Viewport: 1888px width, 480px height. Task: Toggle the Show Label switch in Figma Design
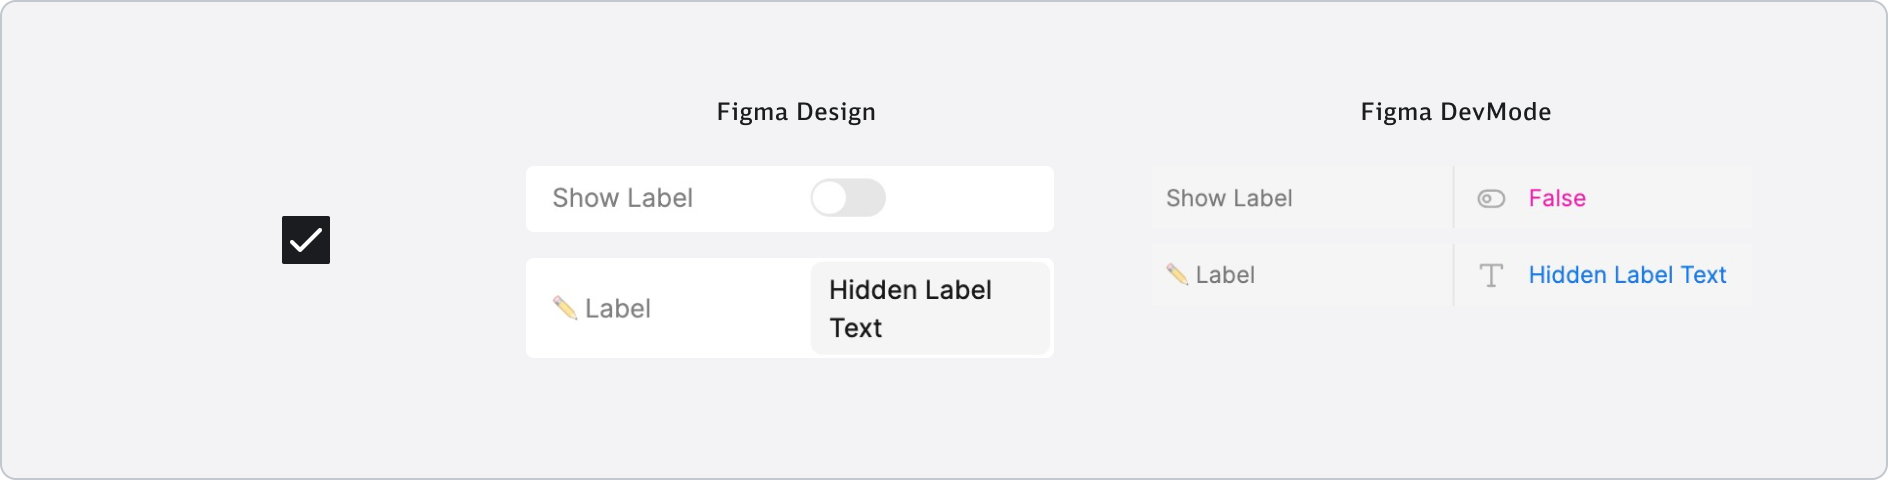click(x=848, y=198)
